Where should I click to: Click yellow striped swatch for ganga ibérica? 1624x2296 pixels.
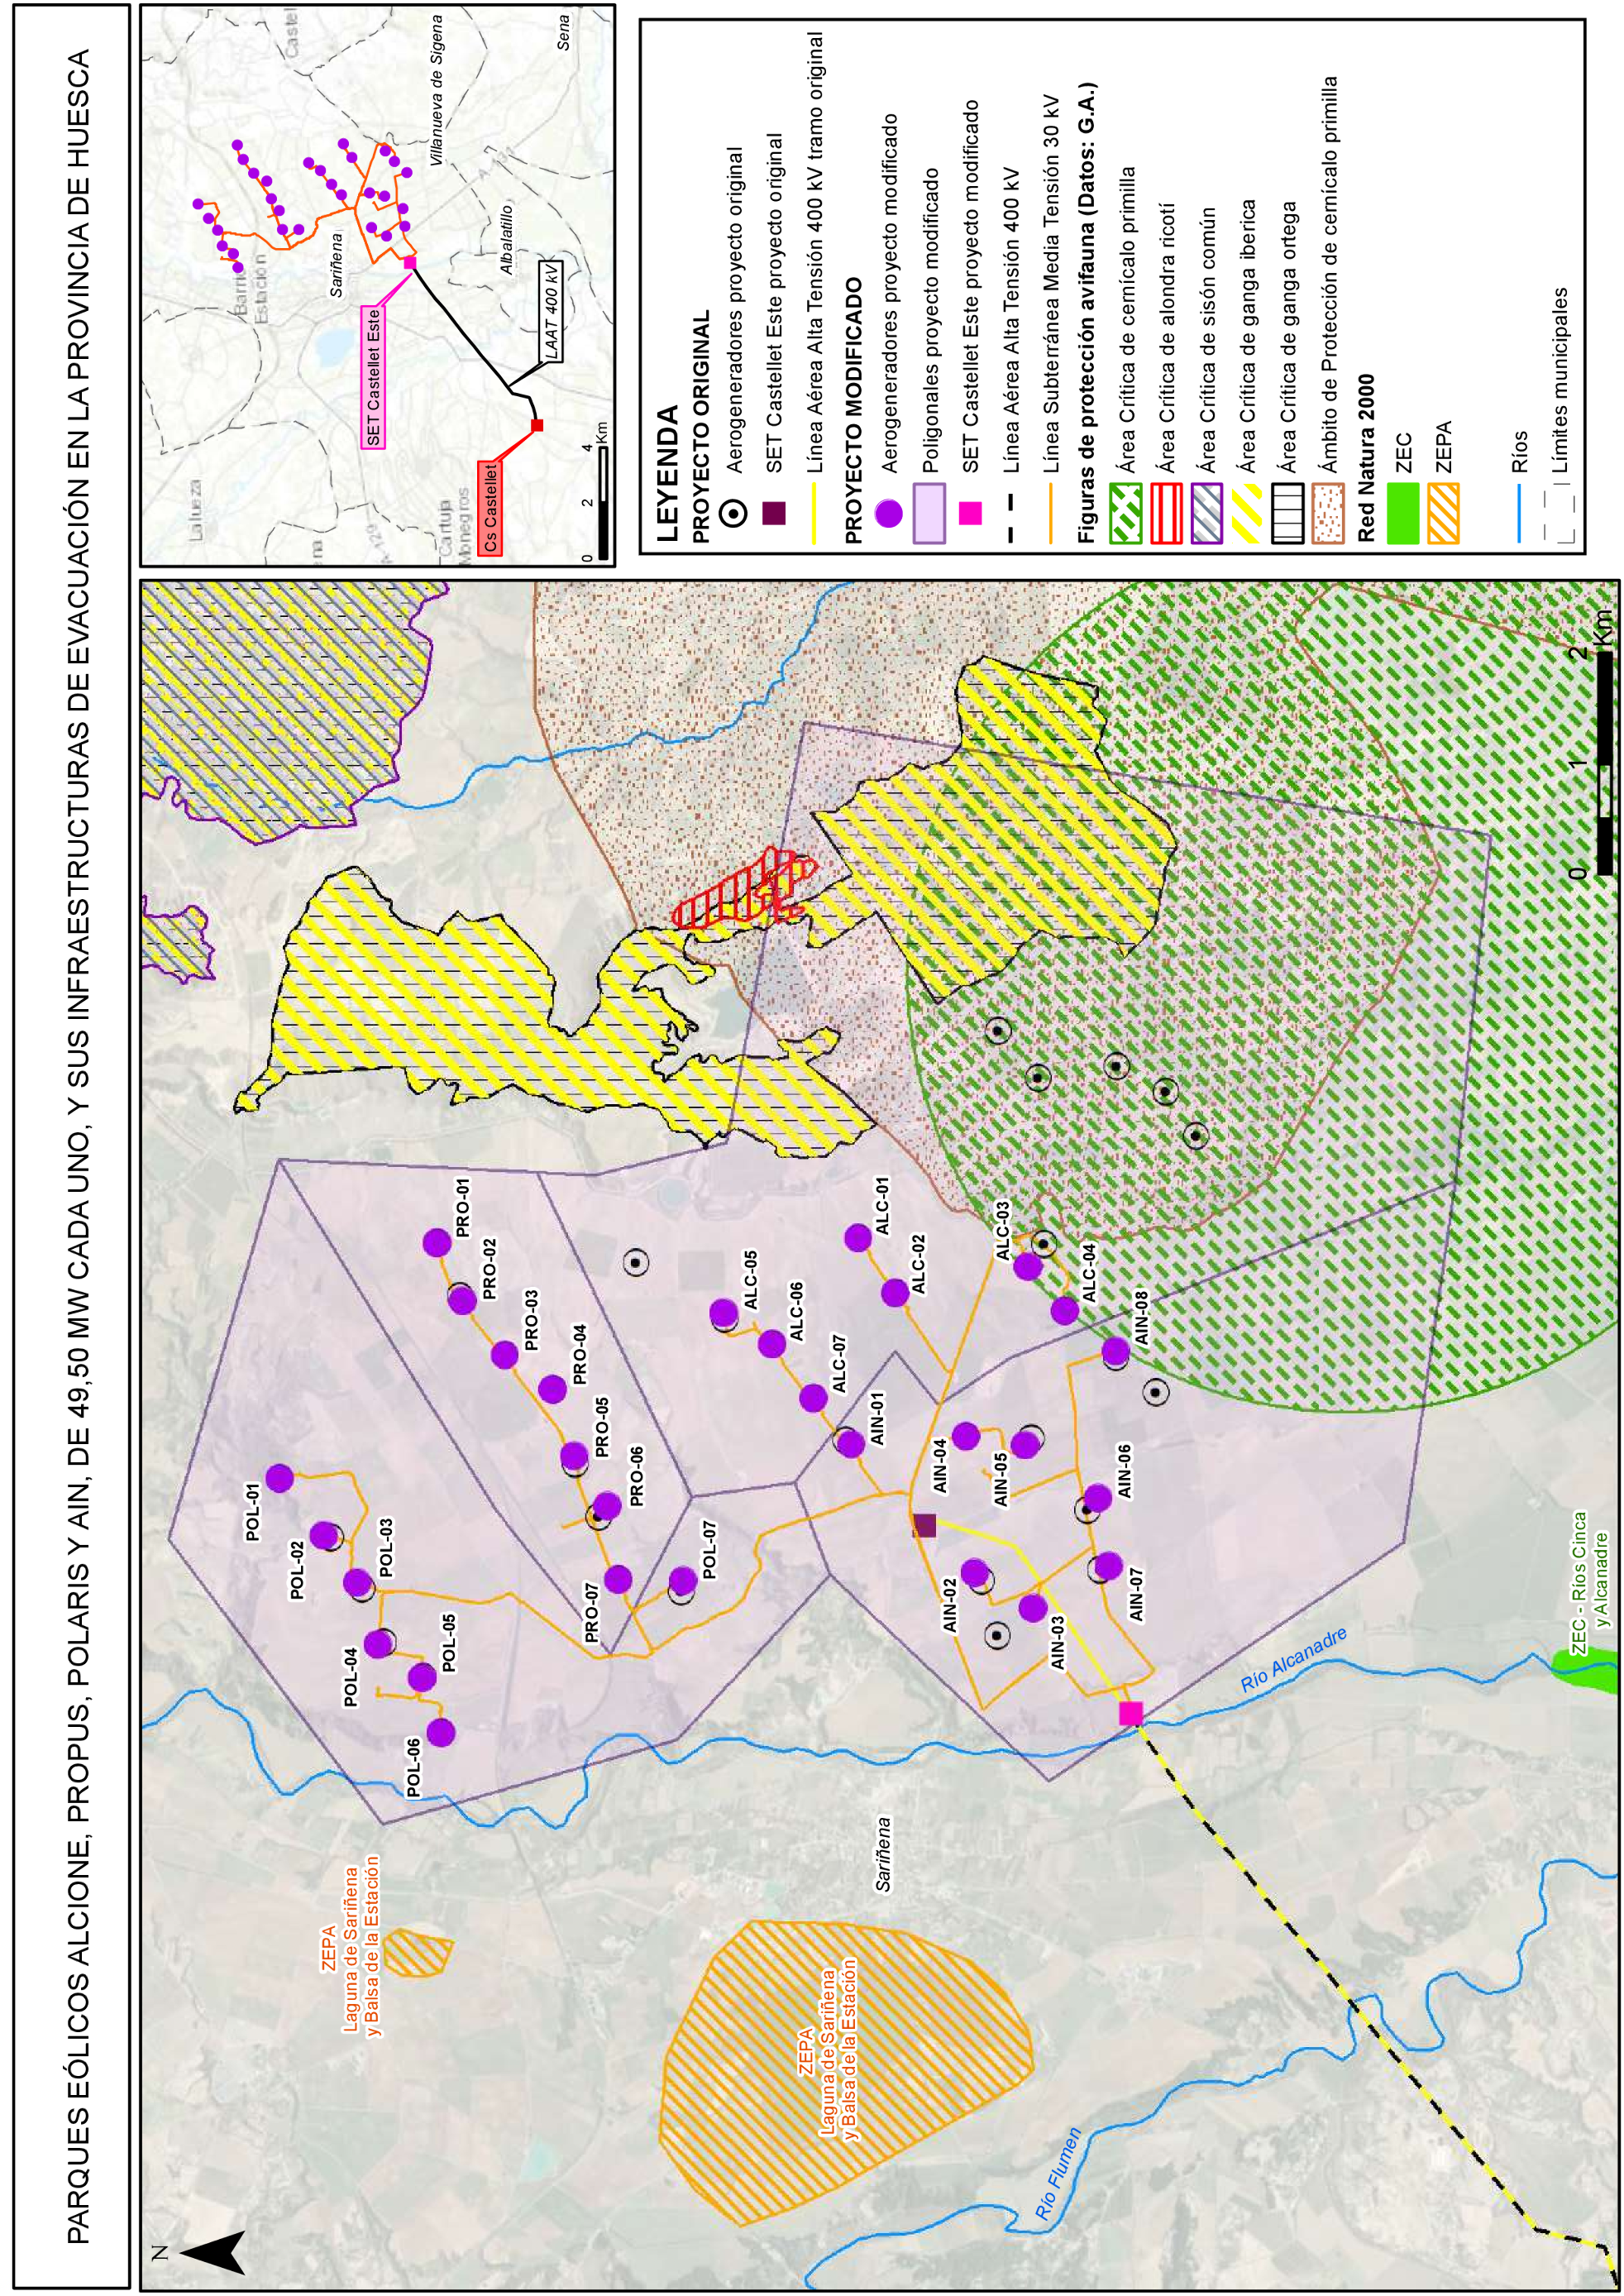1247,514
